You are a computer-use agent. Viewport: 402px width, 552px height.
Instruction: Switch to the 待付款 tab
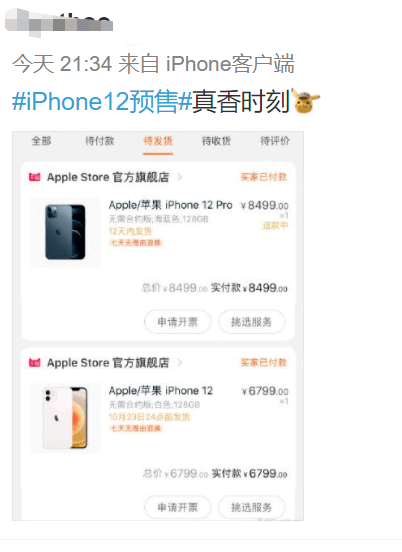tap(100, 141)
